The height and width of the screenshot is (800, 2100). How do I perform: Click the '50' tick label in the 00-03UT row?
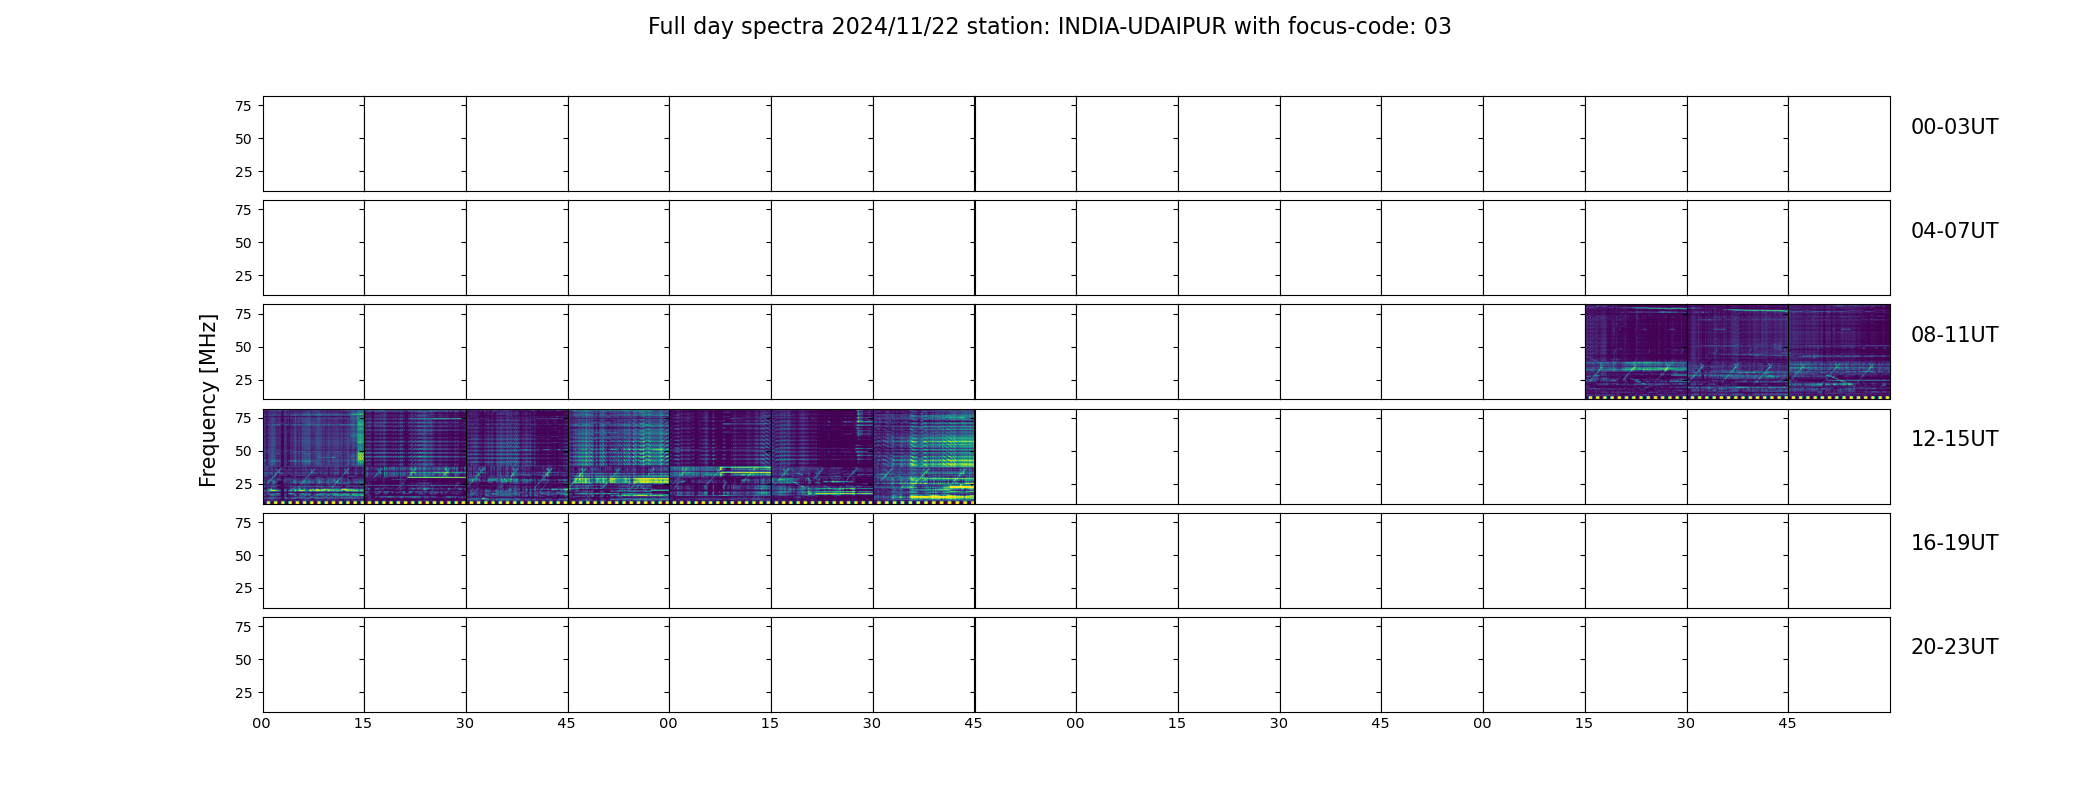click(x=243, y=139)
